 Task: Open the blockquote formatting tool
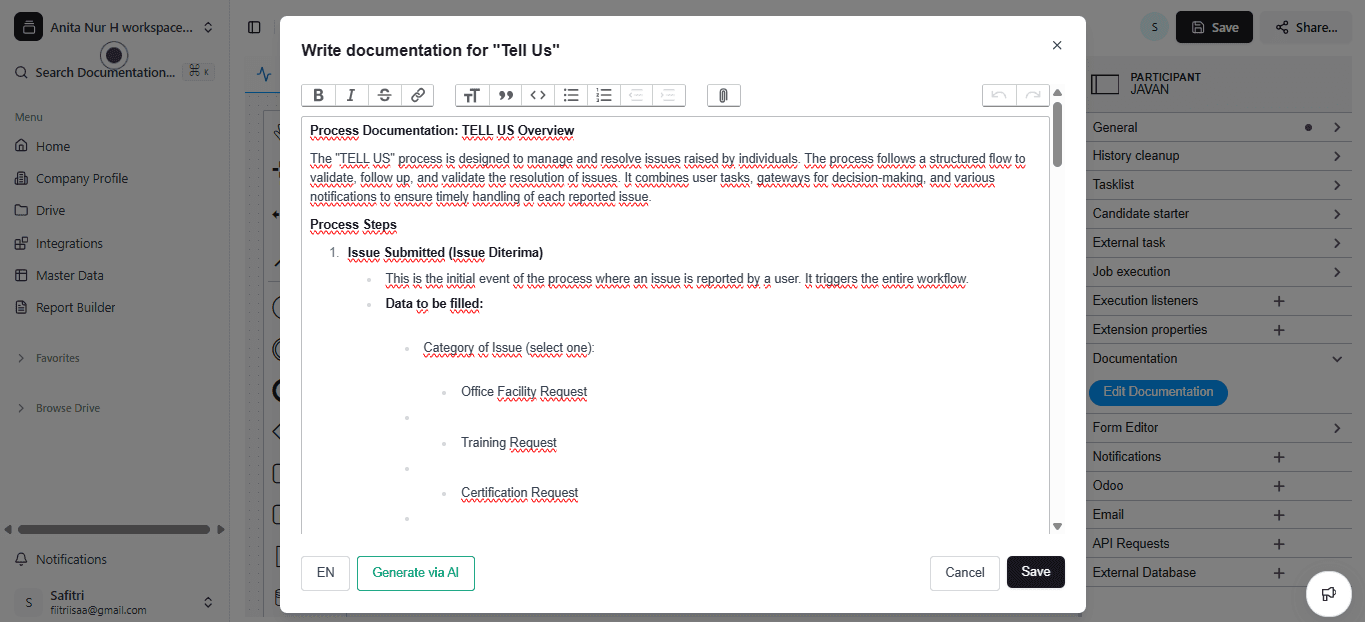click(505, 94)
